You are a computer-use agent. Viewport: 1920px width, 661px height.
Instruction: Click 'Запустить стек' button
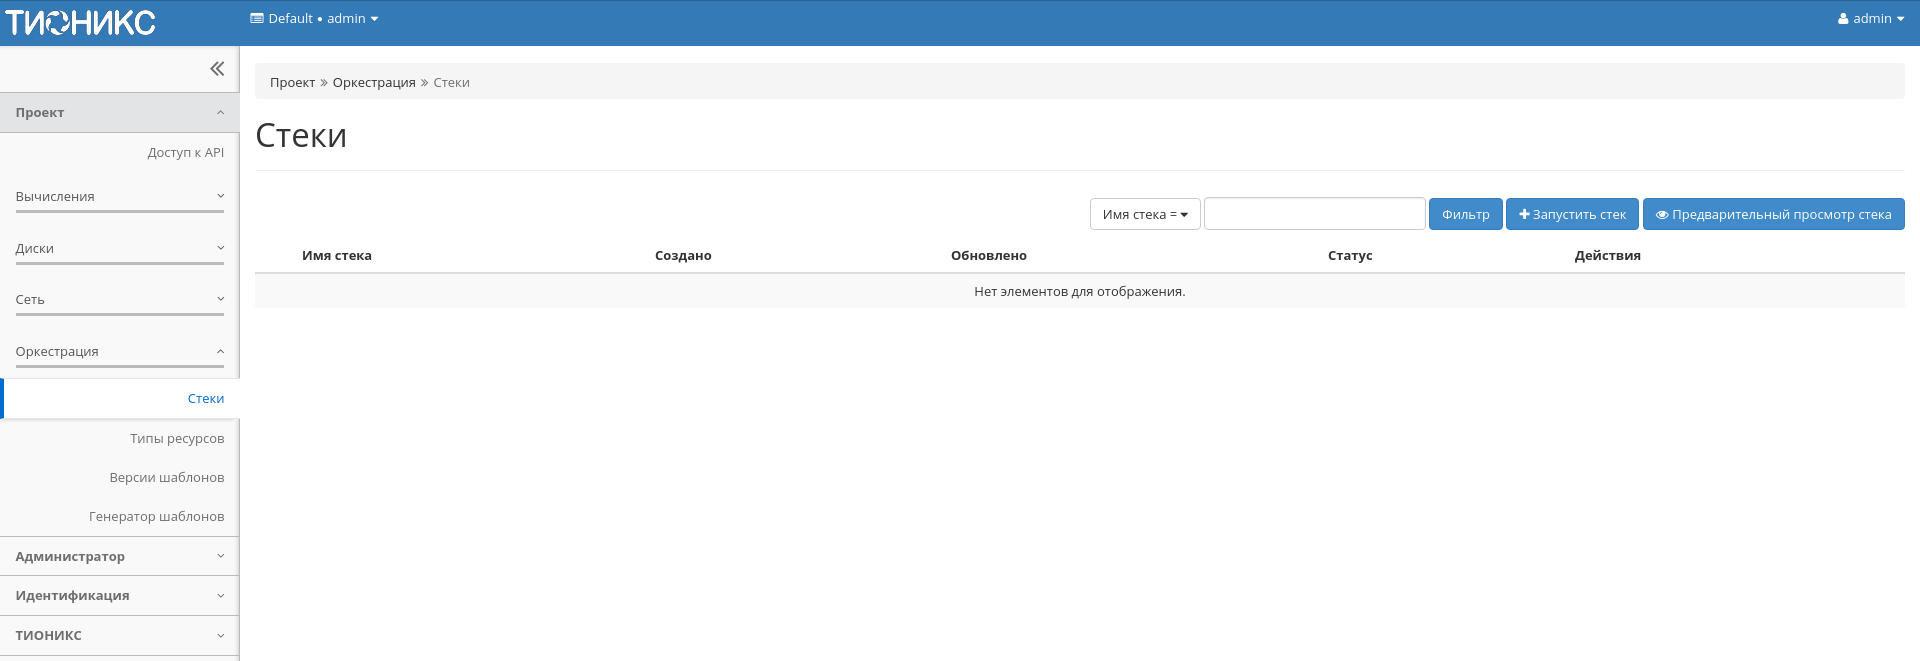[x=1571, y=214]
